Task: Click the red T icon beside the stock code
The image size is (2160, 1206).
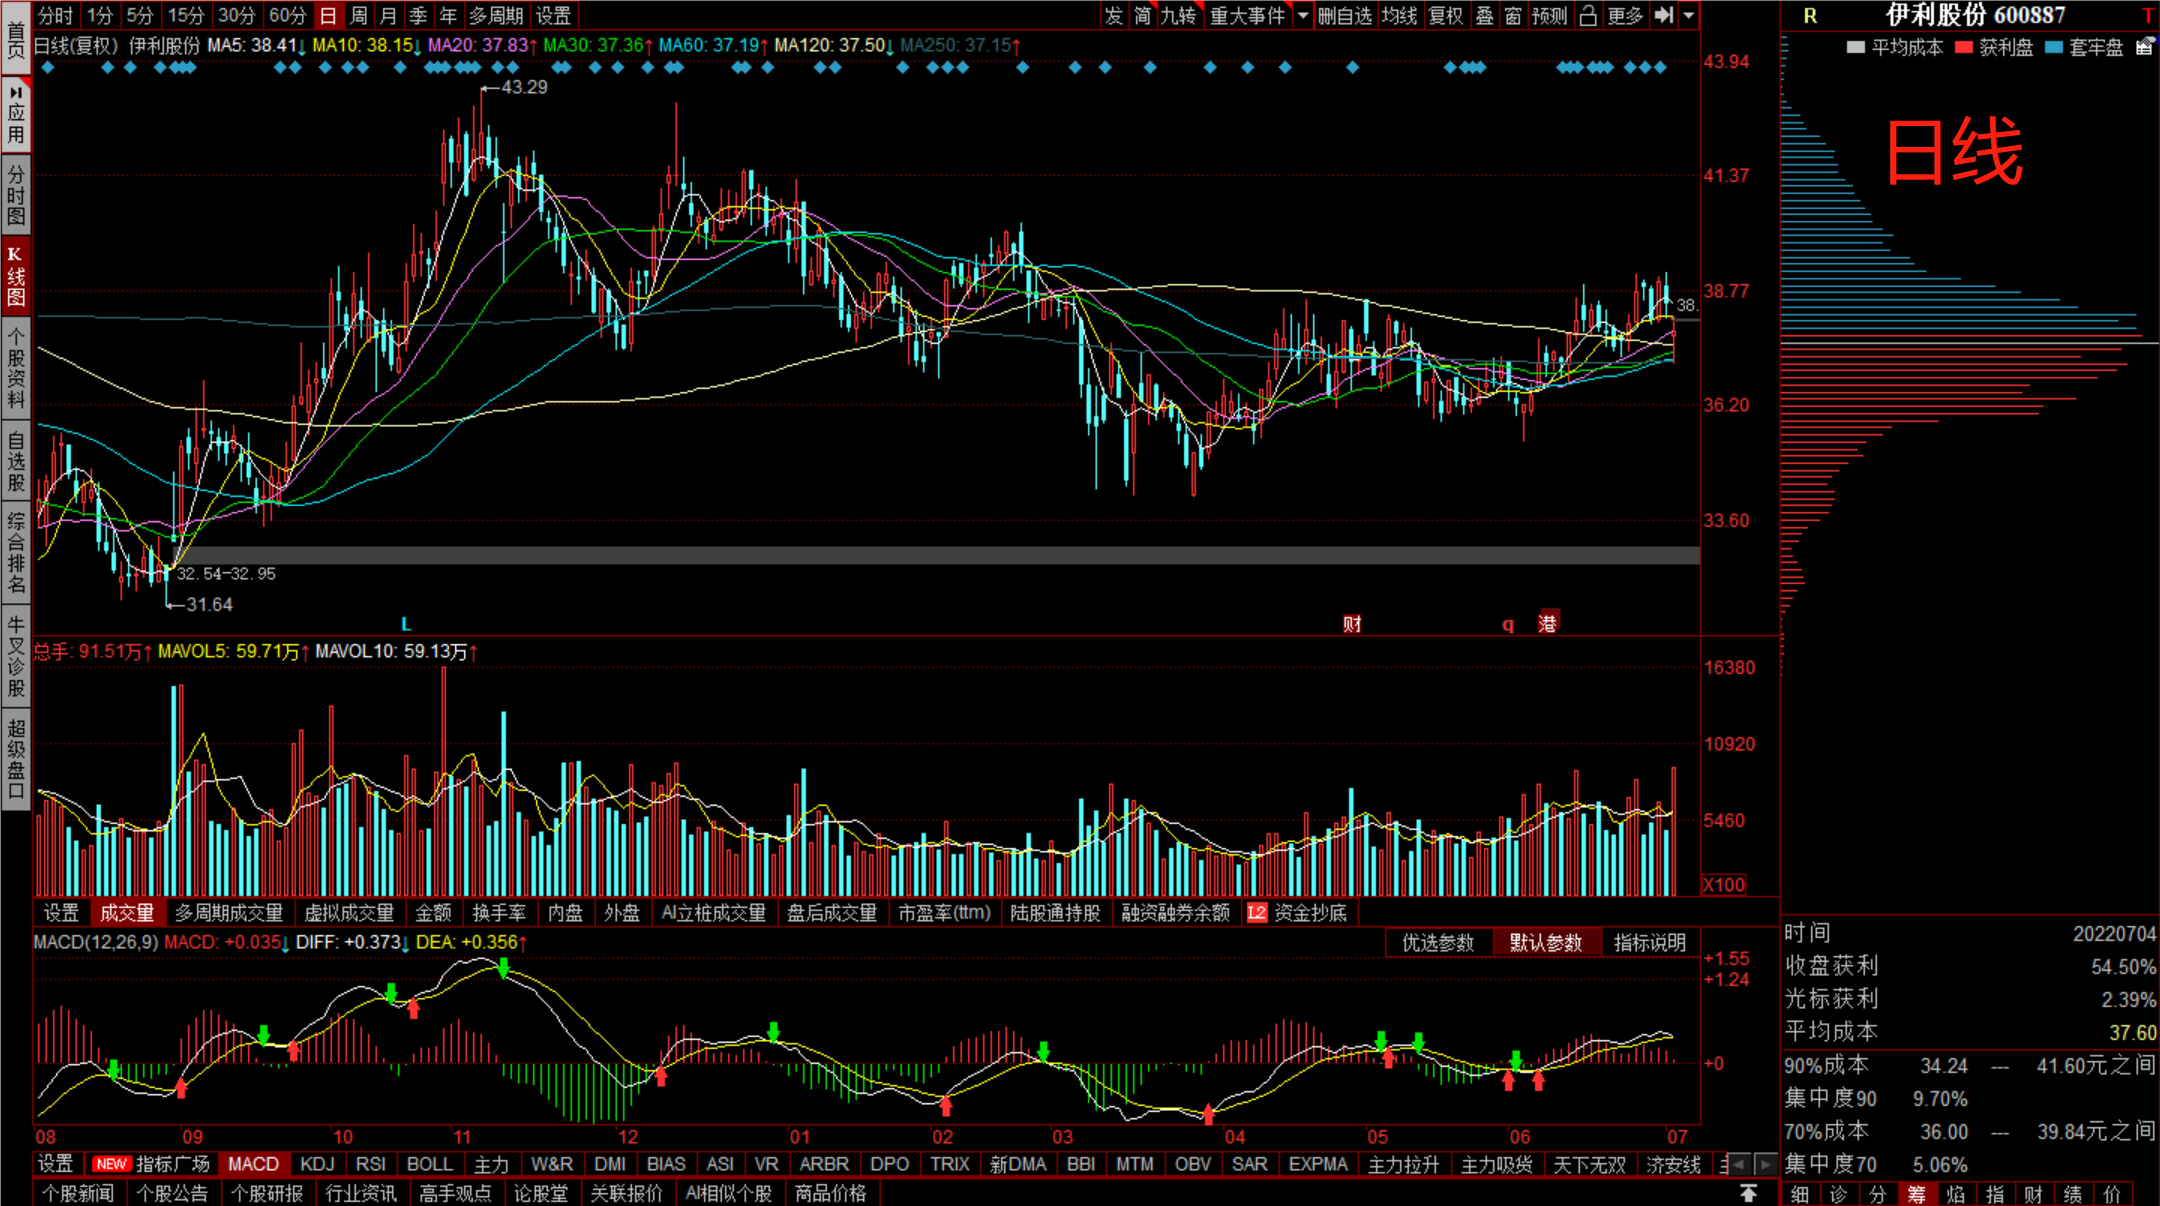Action: [2147, 15]
